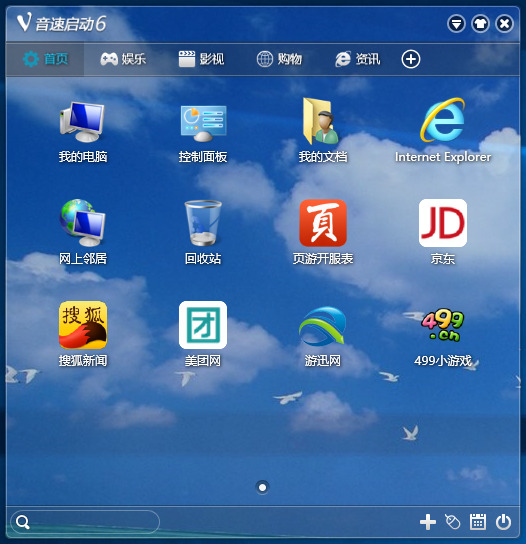Open the 游迅网 shortcut
Screen dimensions: 526x544
[x=323, y=325]
